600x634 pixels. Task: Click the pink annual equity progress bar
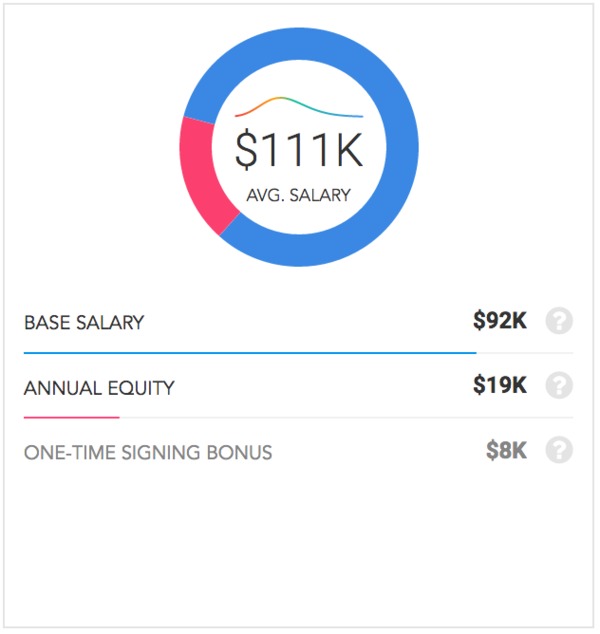tap(72, 419)
